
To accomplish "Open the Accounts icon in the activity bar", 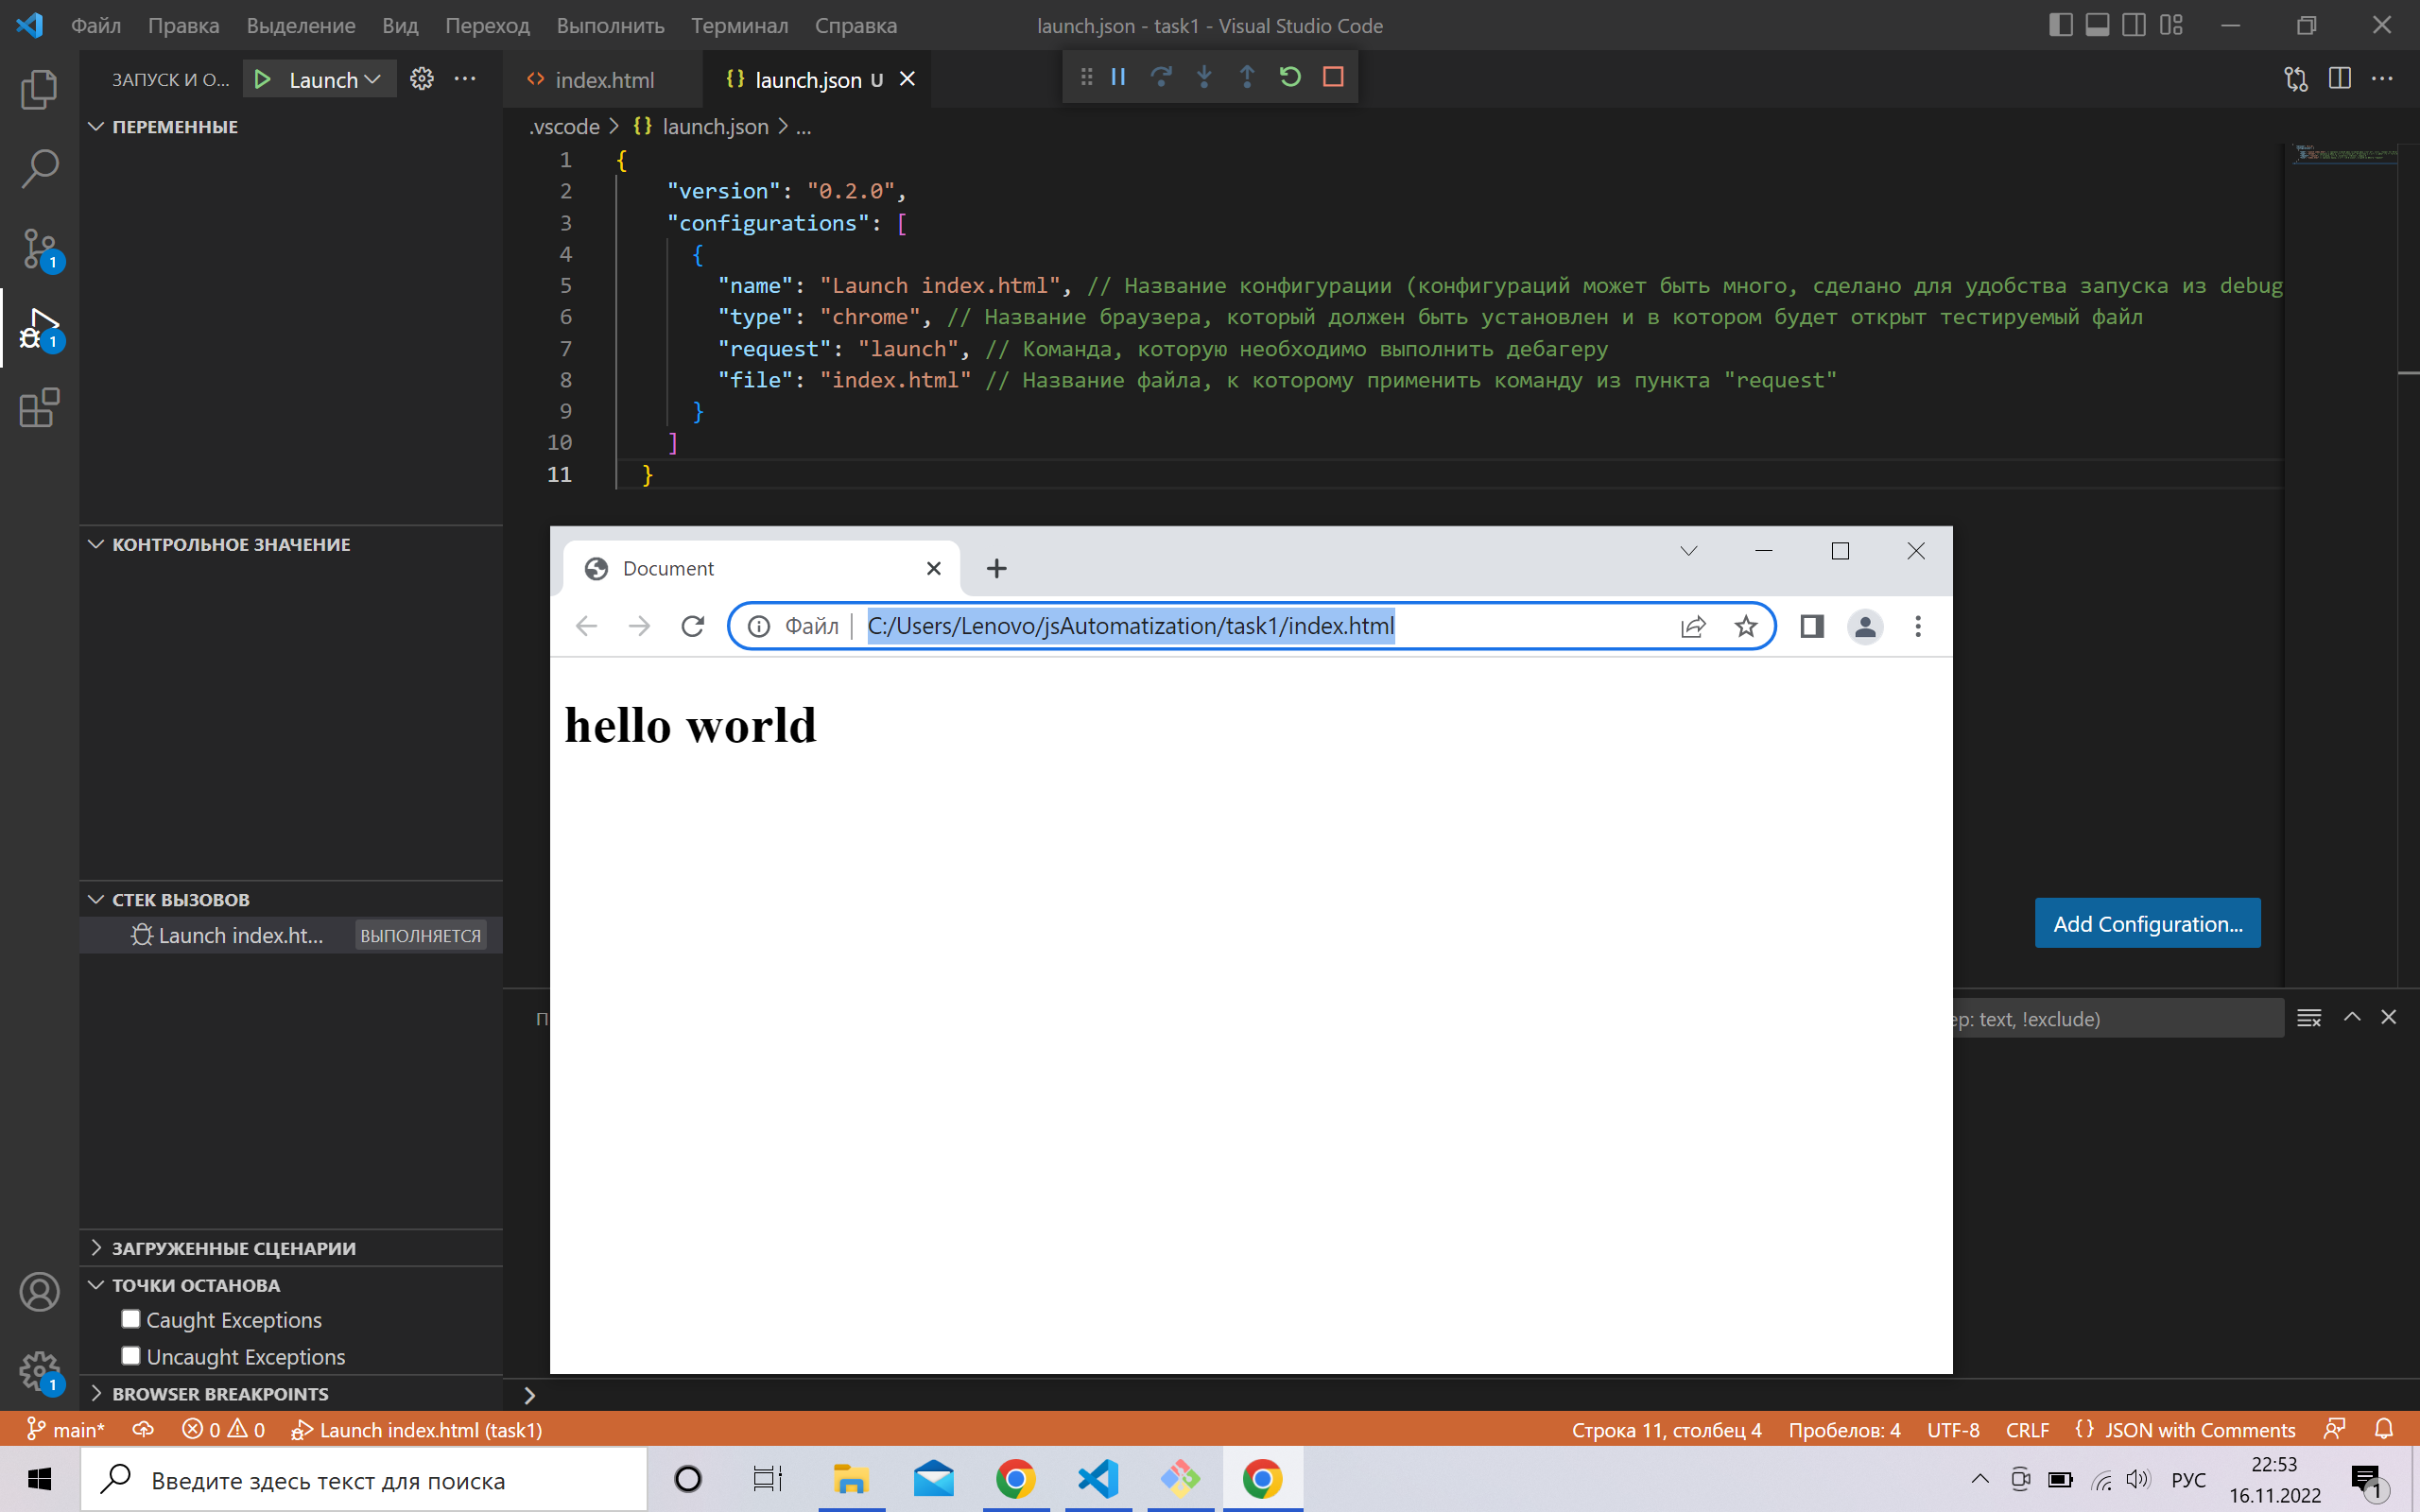I will pyautogui.click(x=39, y=1292).
